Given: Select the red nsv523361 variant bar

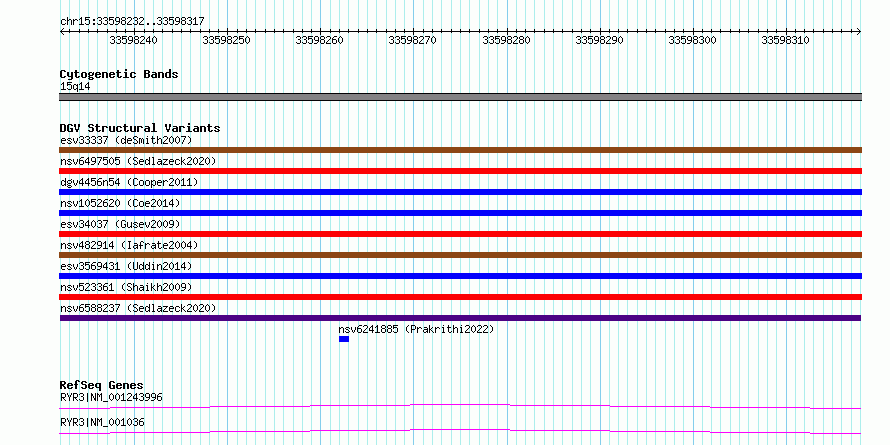Looking at the screenshot, I should point(460,297).
